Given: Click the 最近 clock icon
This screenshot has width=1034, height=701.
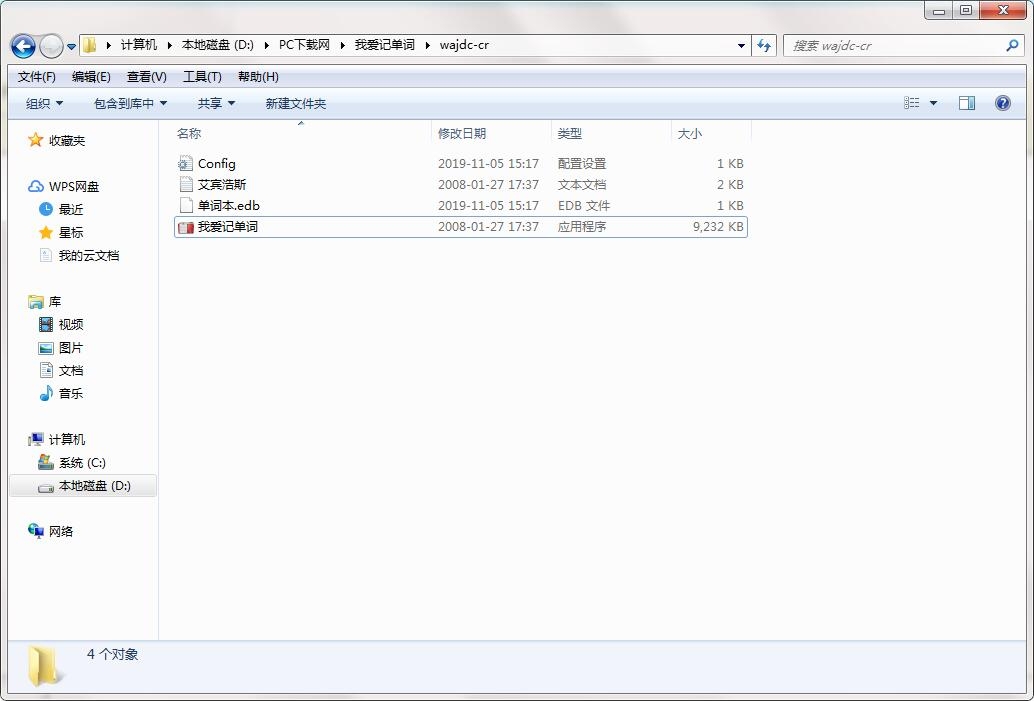Looking at the screenshot, I should [46, 209].
